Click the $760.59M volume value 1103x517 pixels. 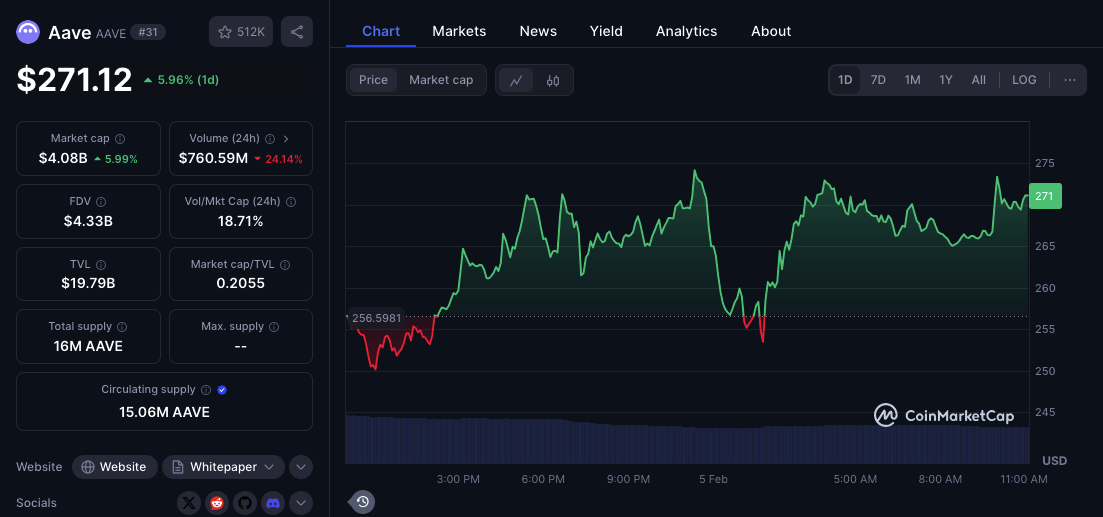(x=213, y=158)
